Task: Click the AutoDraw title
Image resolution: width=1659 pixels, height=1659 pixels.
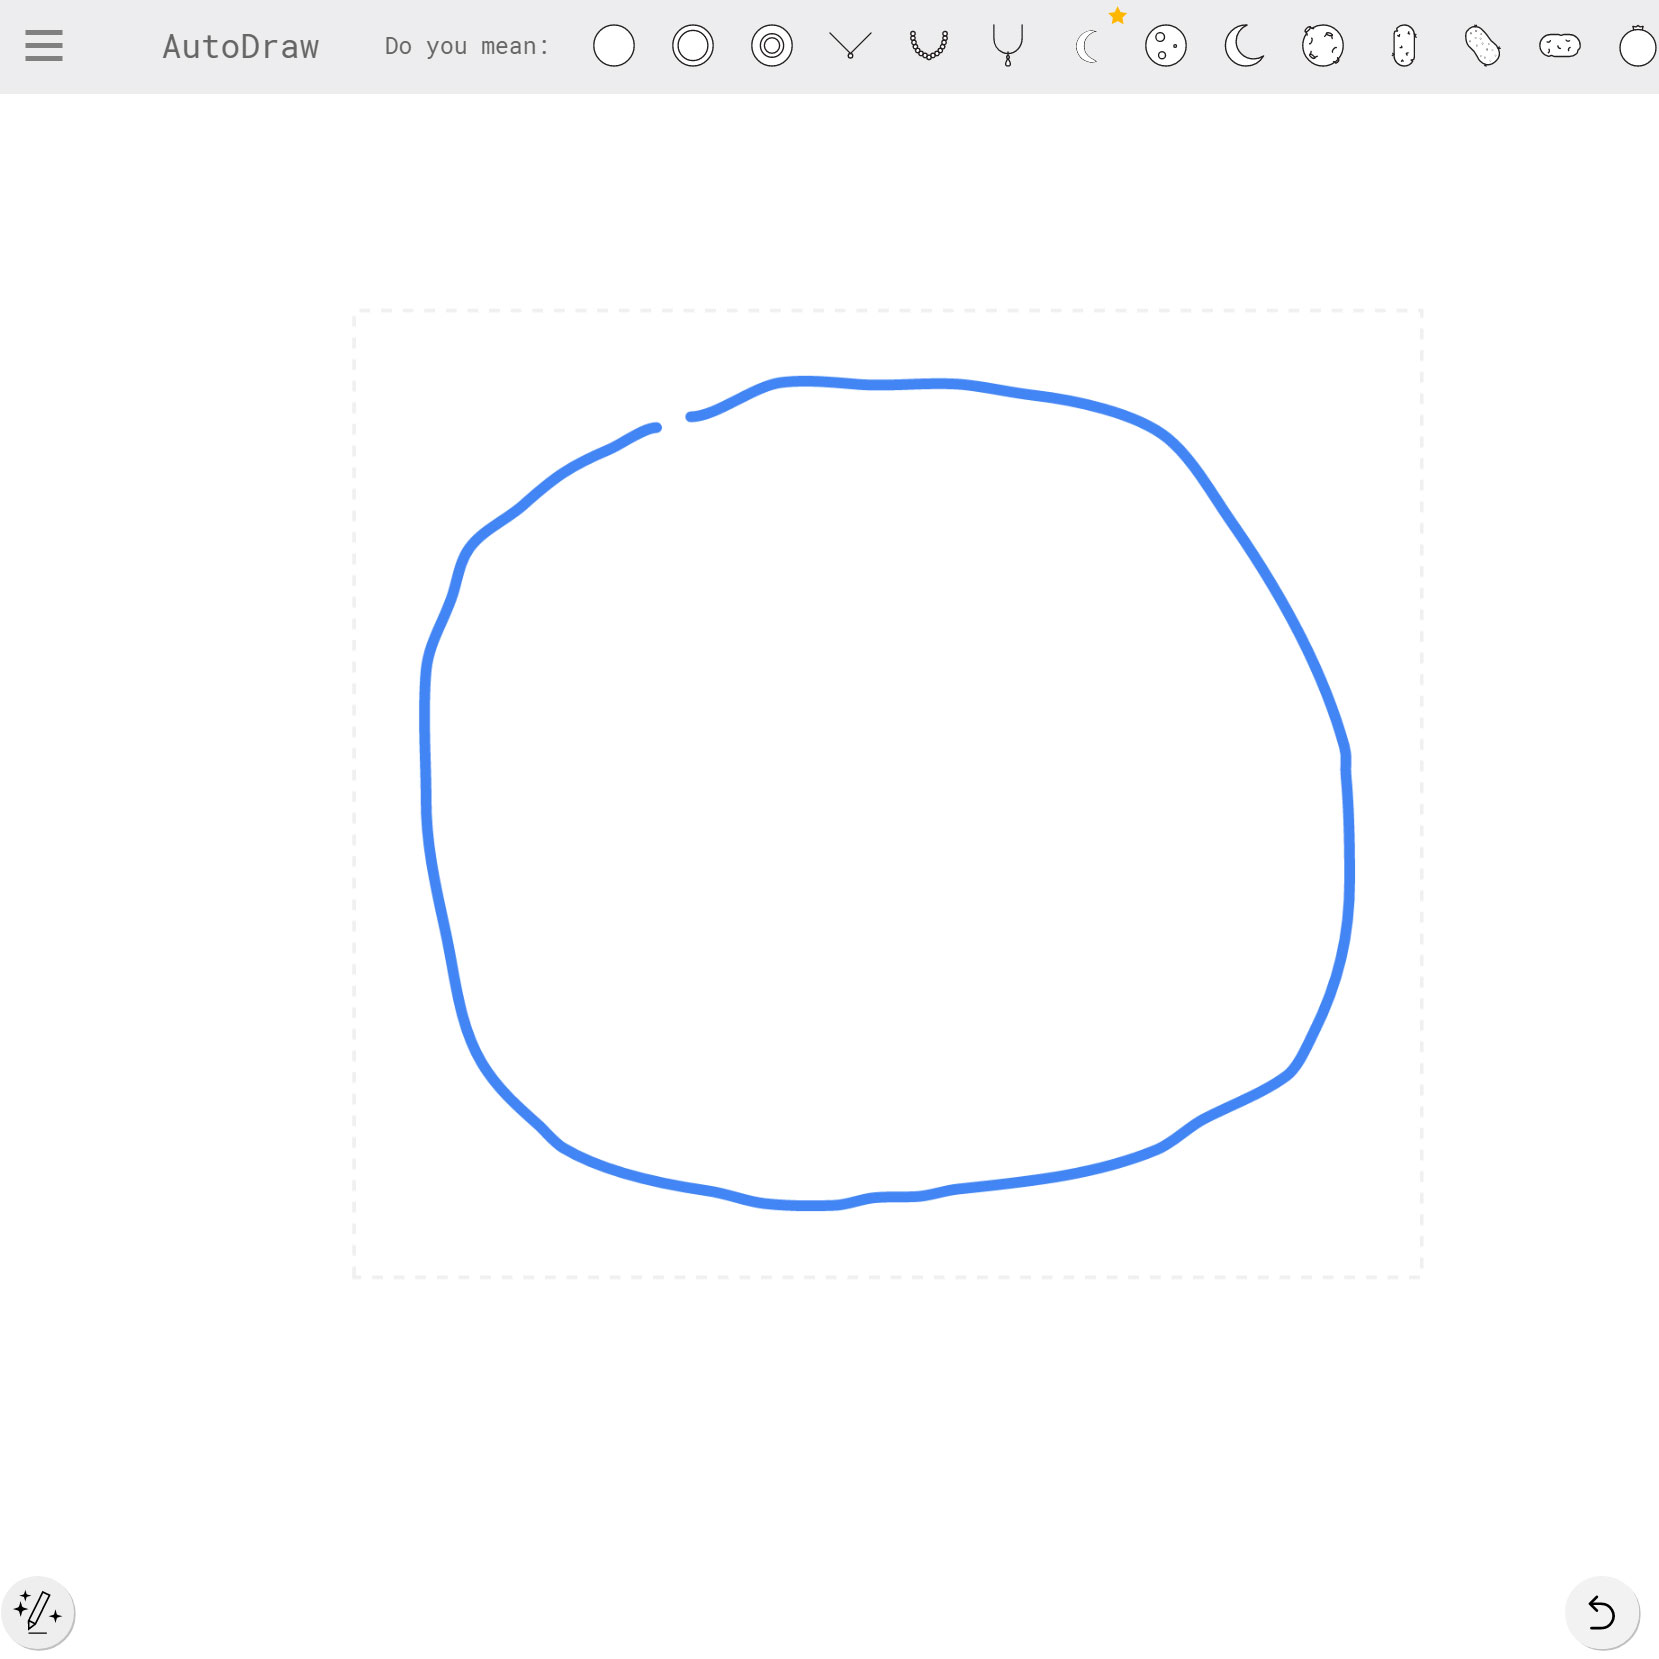Action: coord(240,47)
